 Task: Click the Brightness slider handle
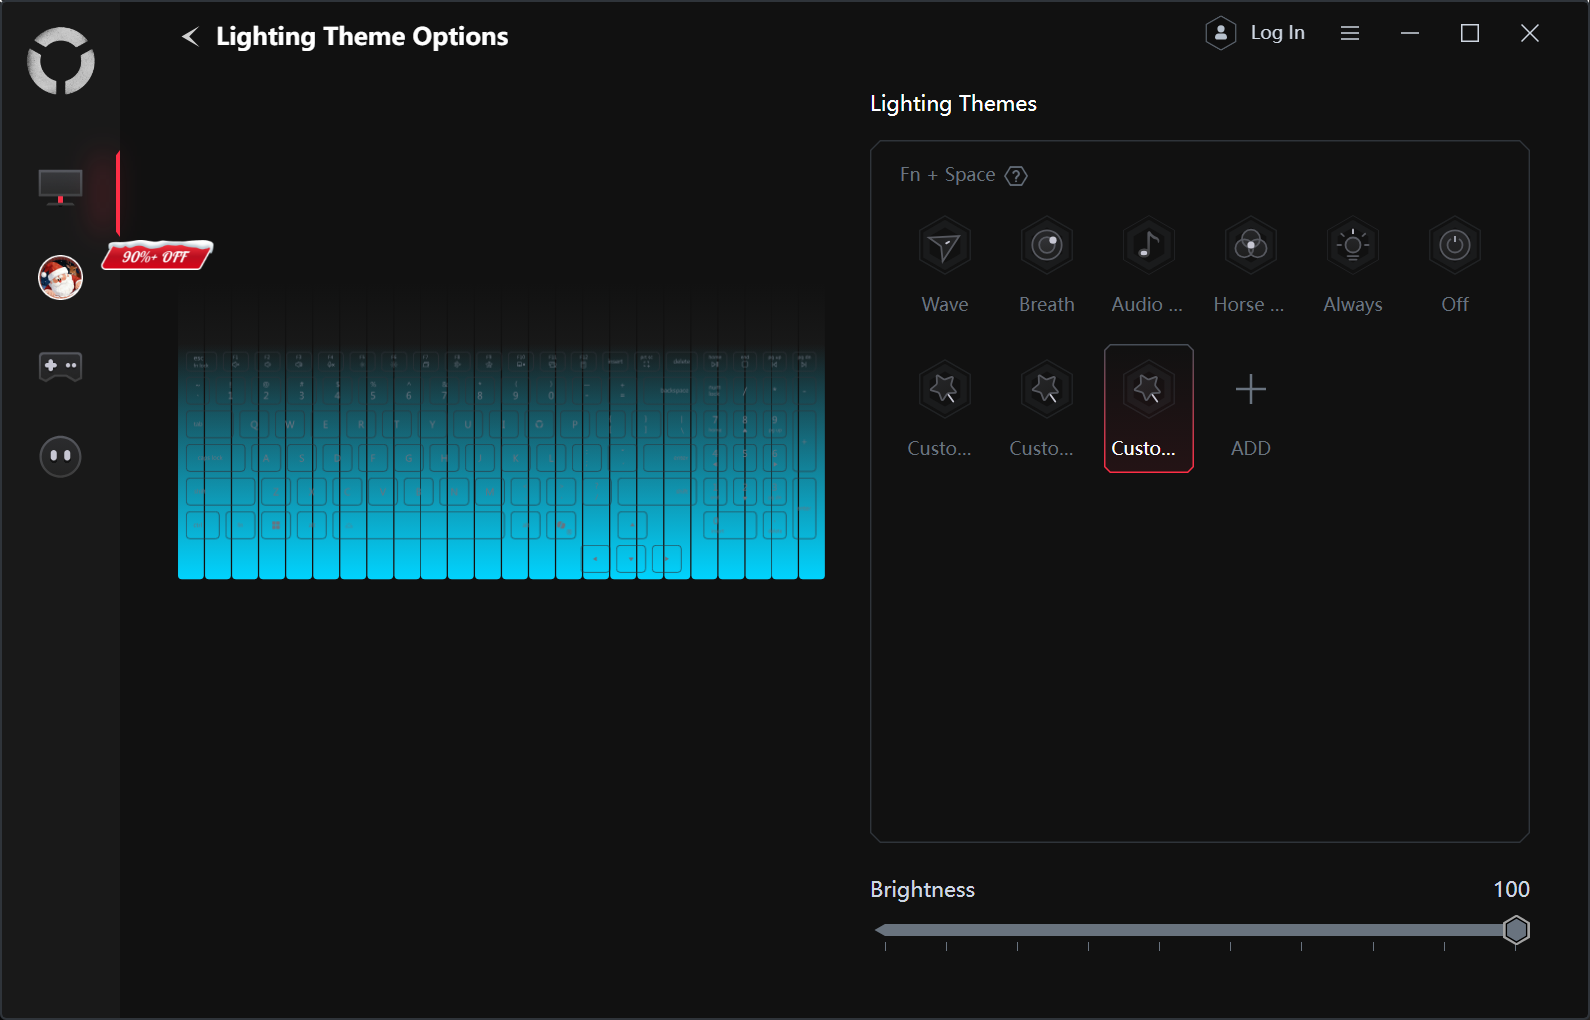pyautogui.click(x=1516, y=930)
